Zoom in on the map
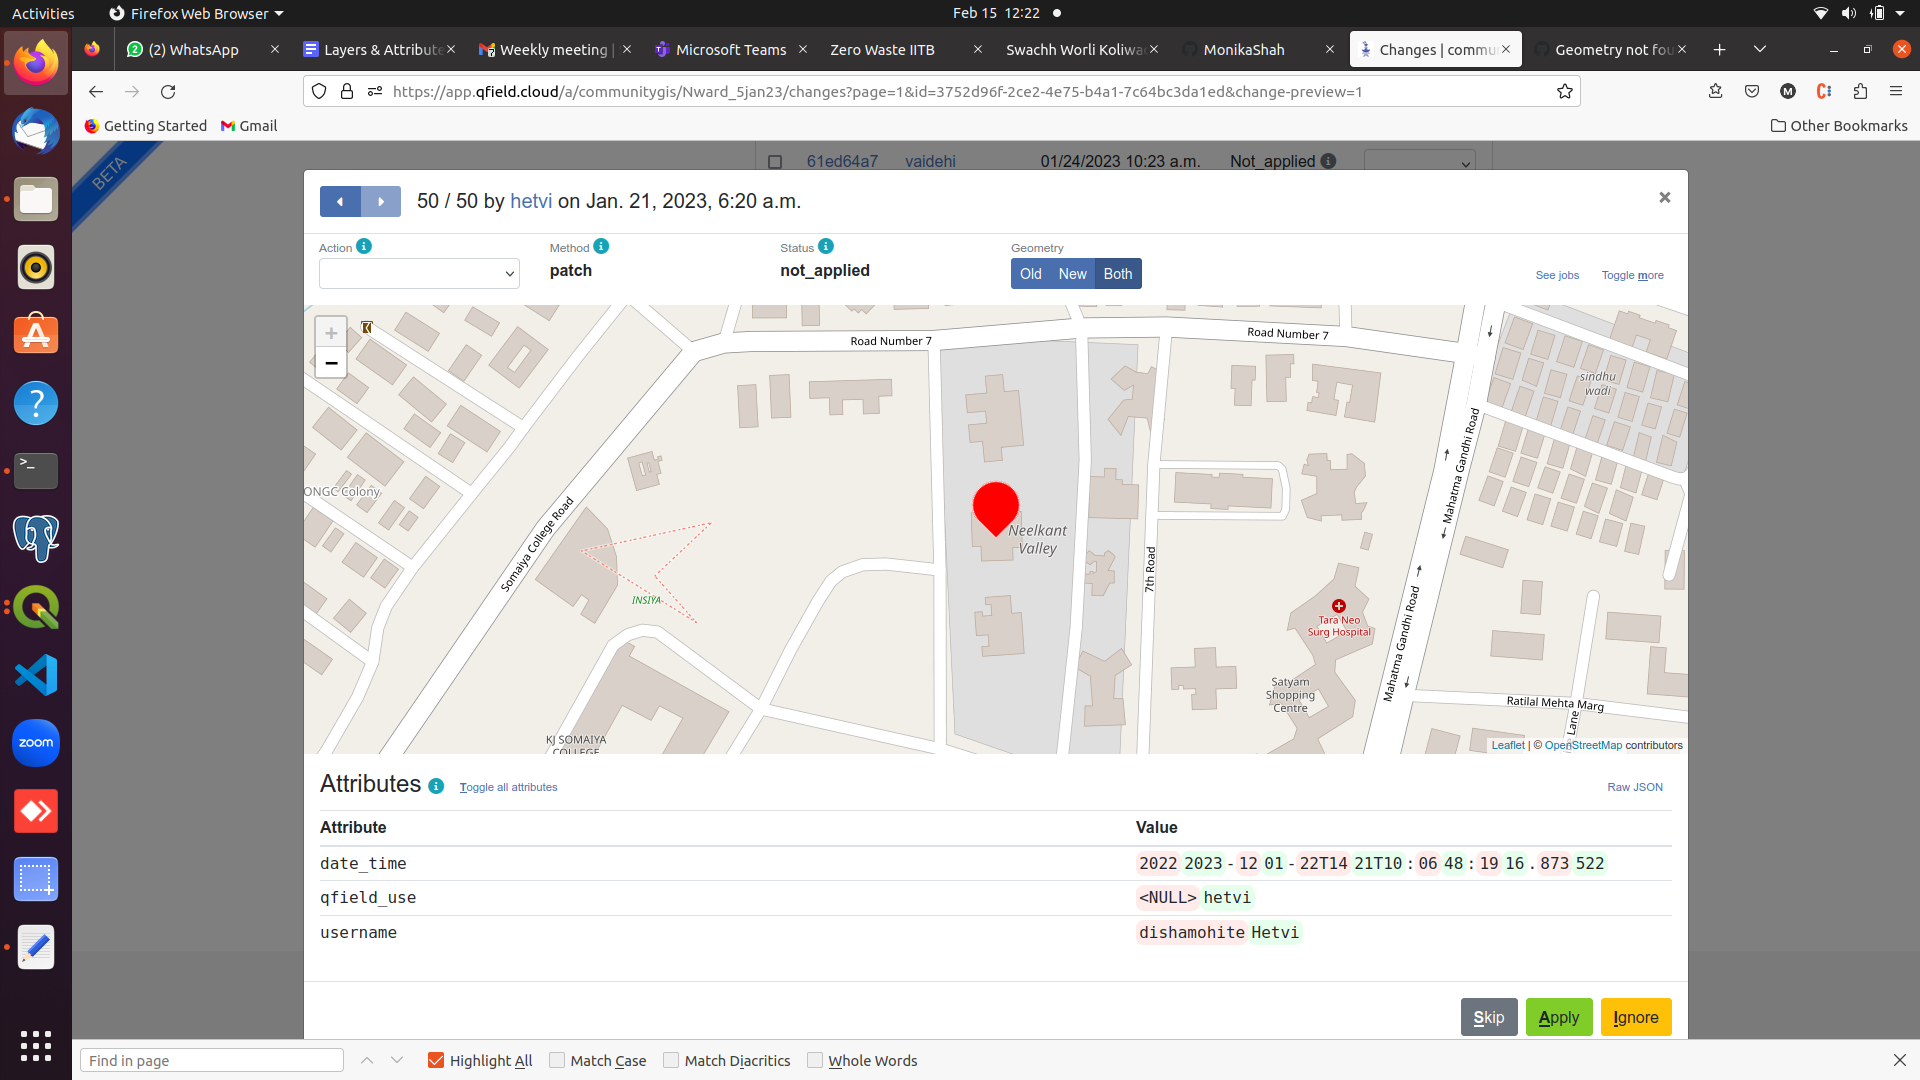Viewport: 1920px width, 1080px height. pyautogui.click(x=331, y=333)
